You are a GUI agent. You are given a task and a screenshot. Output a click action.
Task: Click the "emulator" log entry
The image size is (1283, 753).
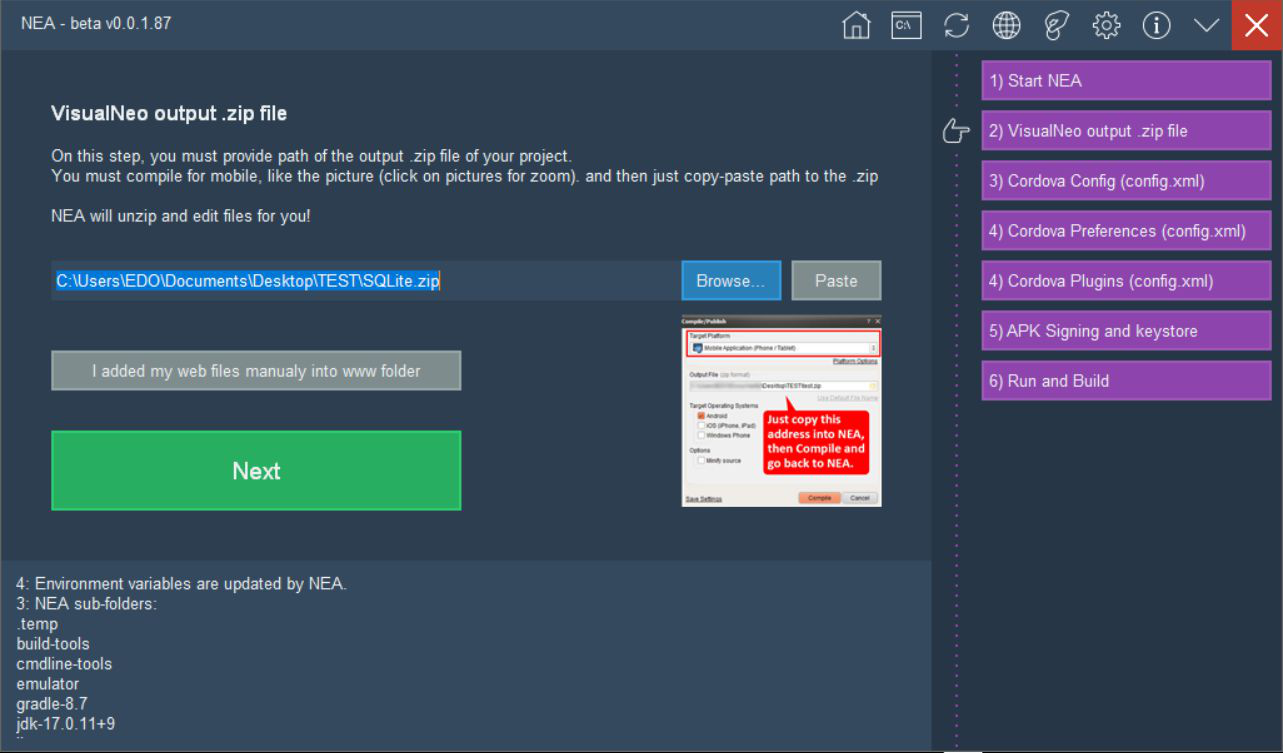(x=47, y=684)
